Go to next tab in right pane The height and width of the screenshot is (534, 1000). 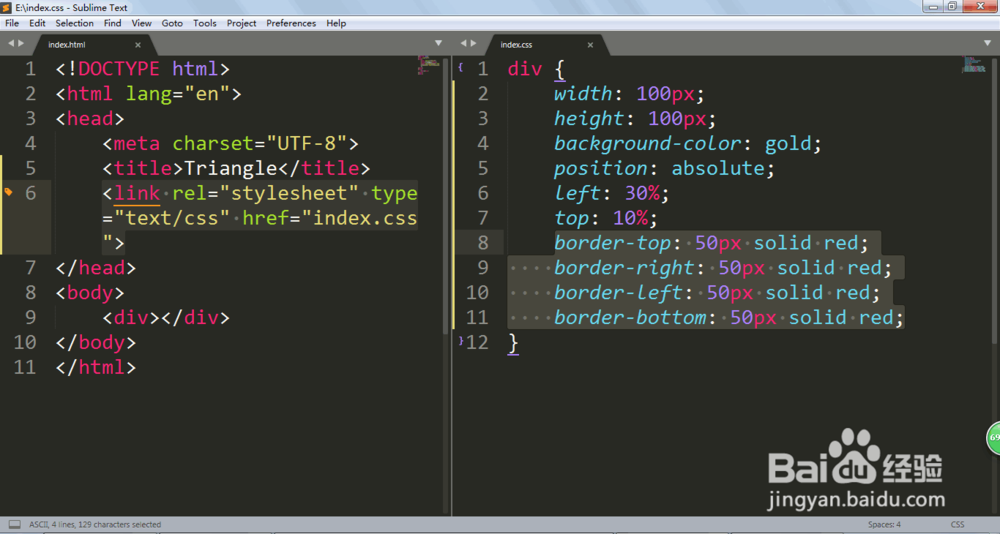[x=473, y=43]
